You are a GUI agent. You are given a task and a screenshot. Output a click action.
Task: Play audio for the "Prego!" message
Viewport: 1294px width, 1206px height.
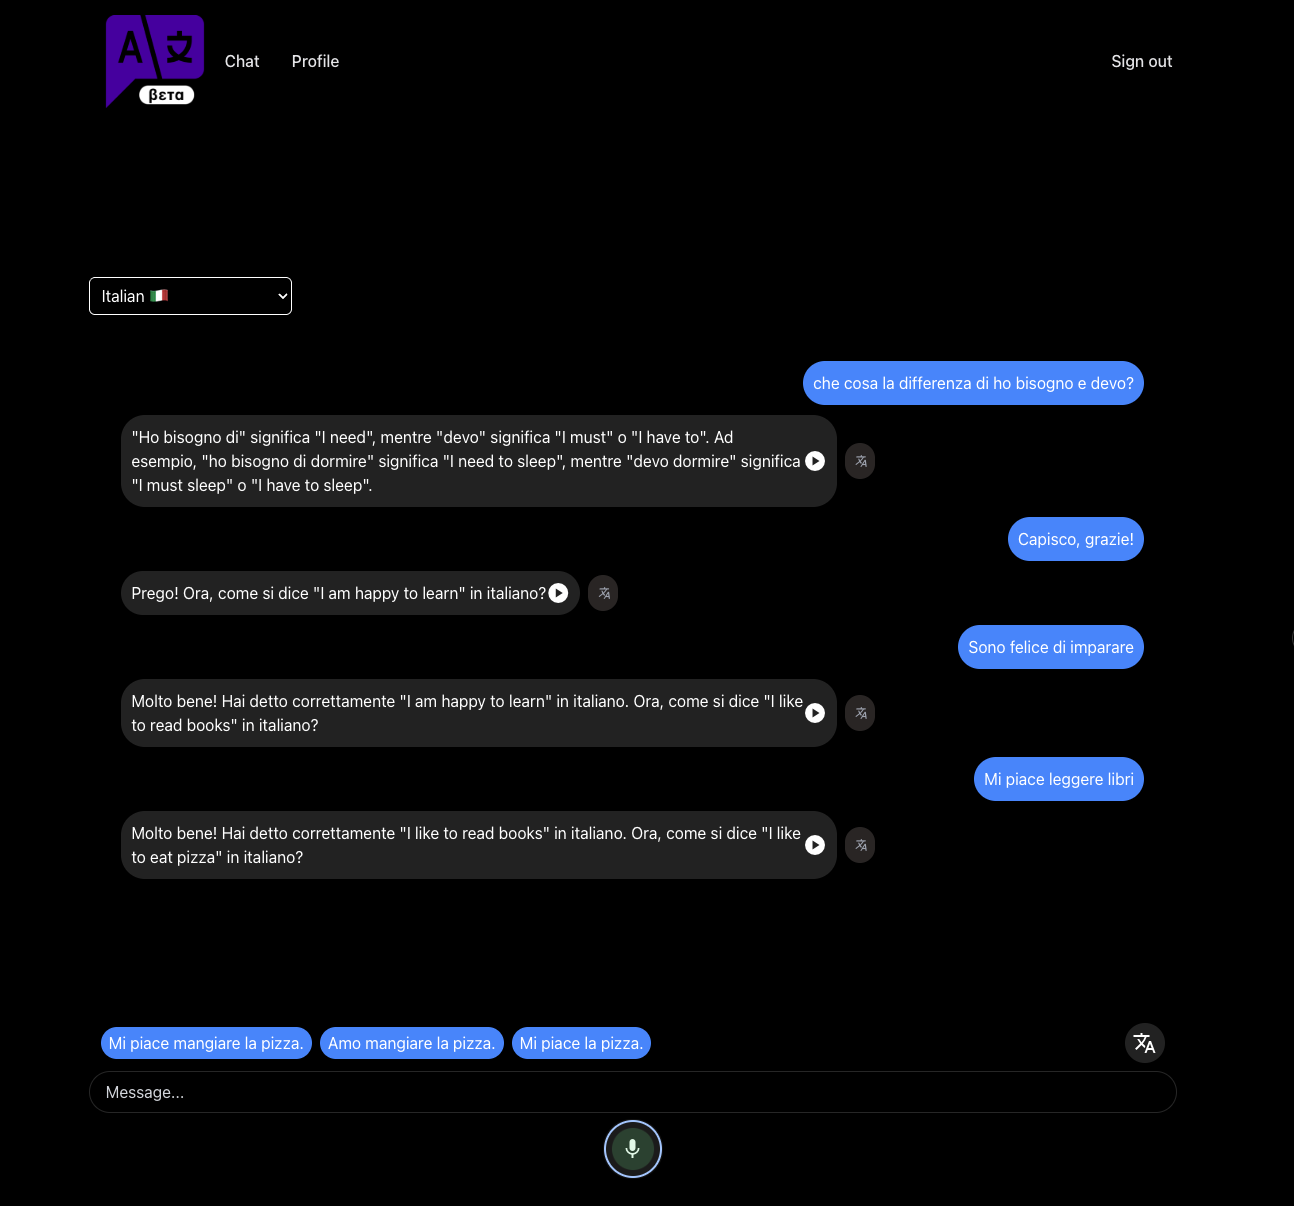[558, 593]
